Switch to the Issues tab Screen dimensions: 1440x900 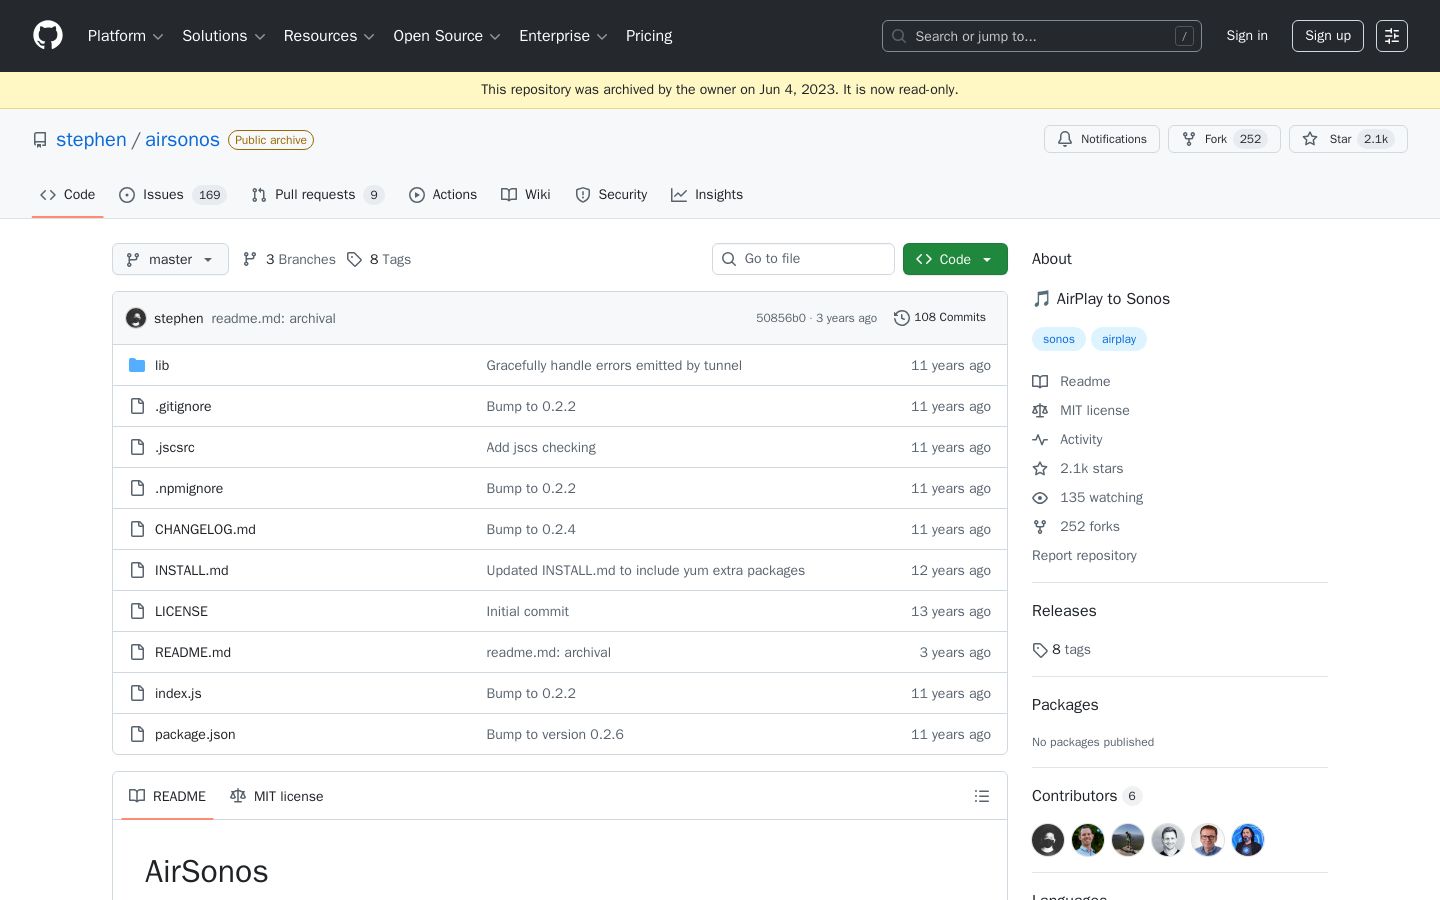pos(173,195)
